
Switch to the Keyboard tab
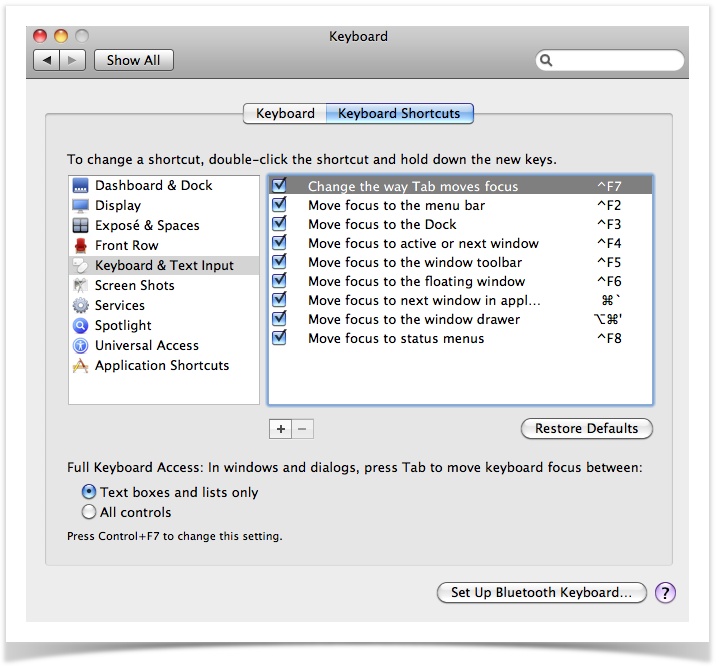pyautogui.click(x=285, y=113)
